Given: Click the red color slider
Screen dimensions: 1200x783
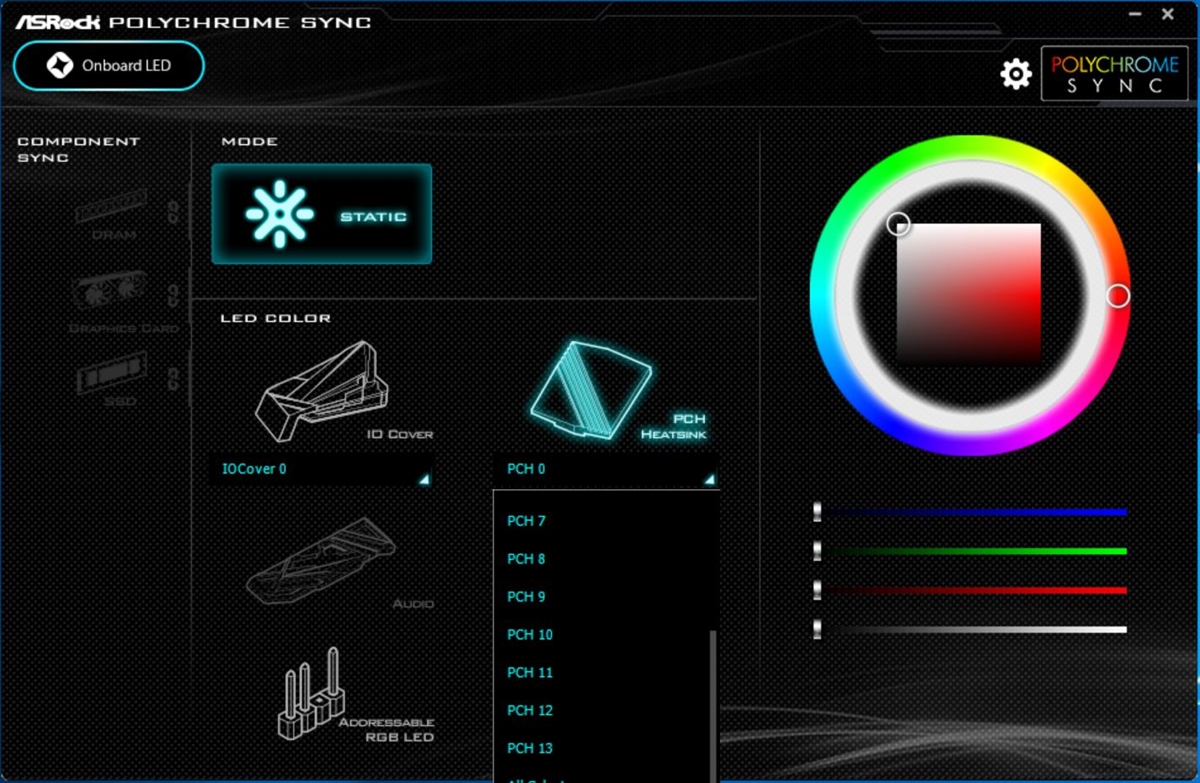Looking at the screenshot, I should [971, 590].
